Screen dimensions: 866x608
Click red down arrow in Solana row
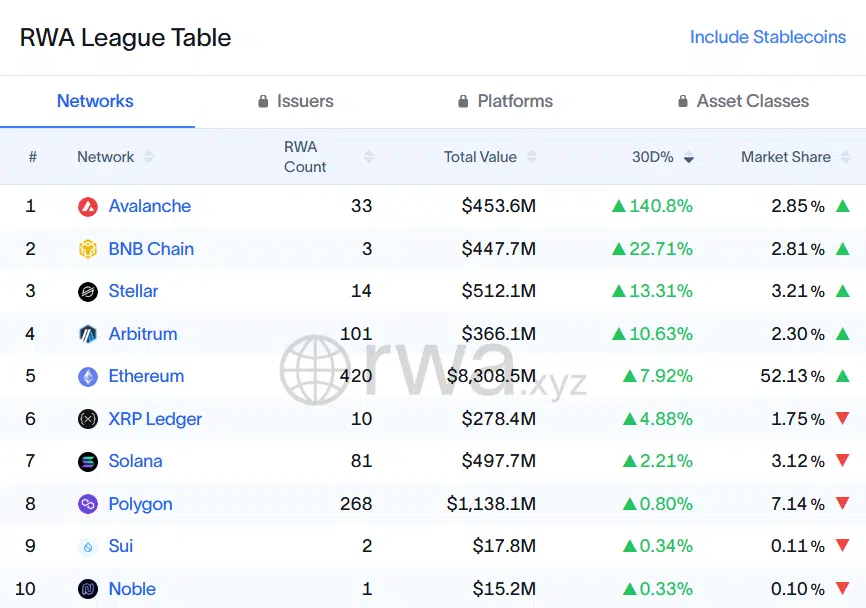(843, 460)
